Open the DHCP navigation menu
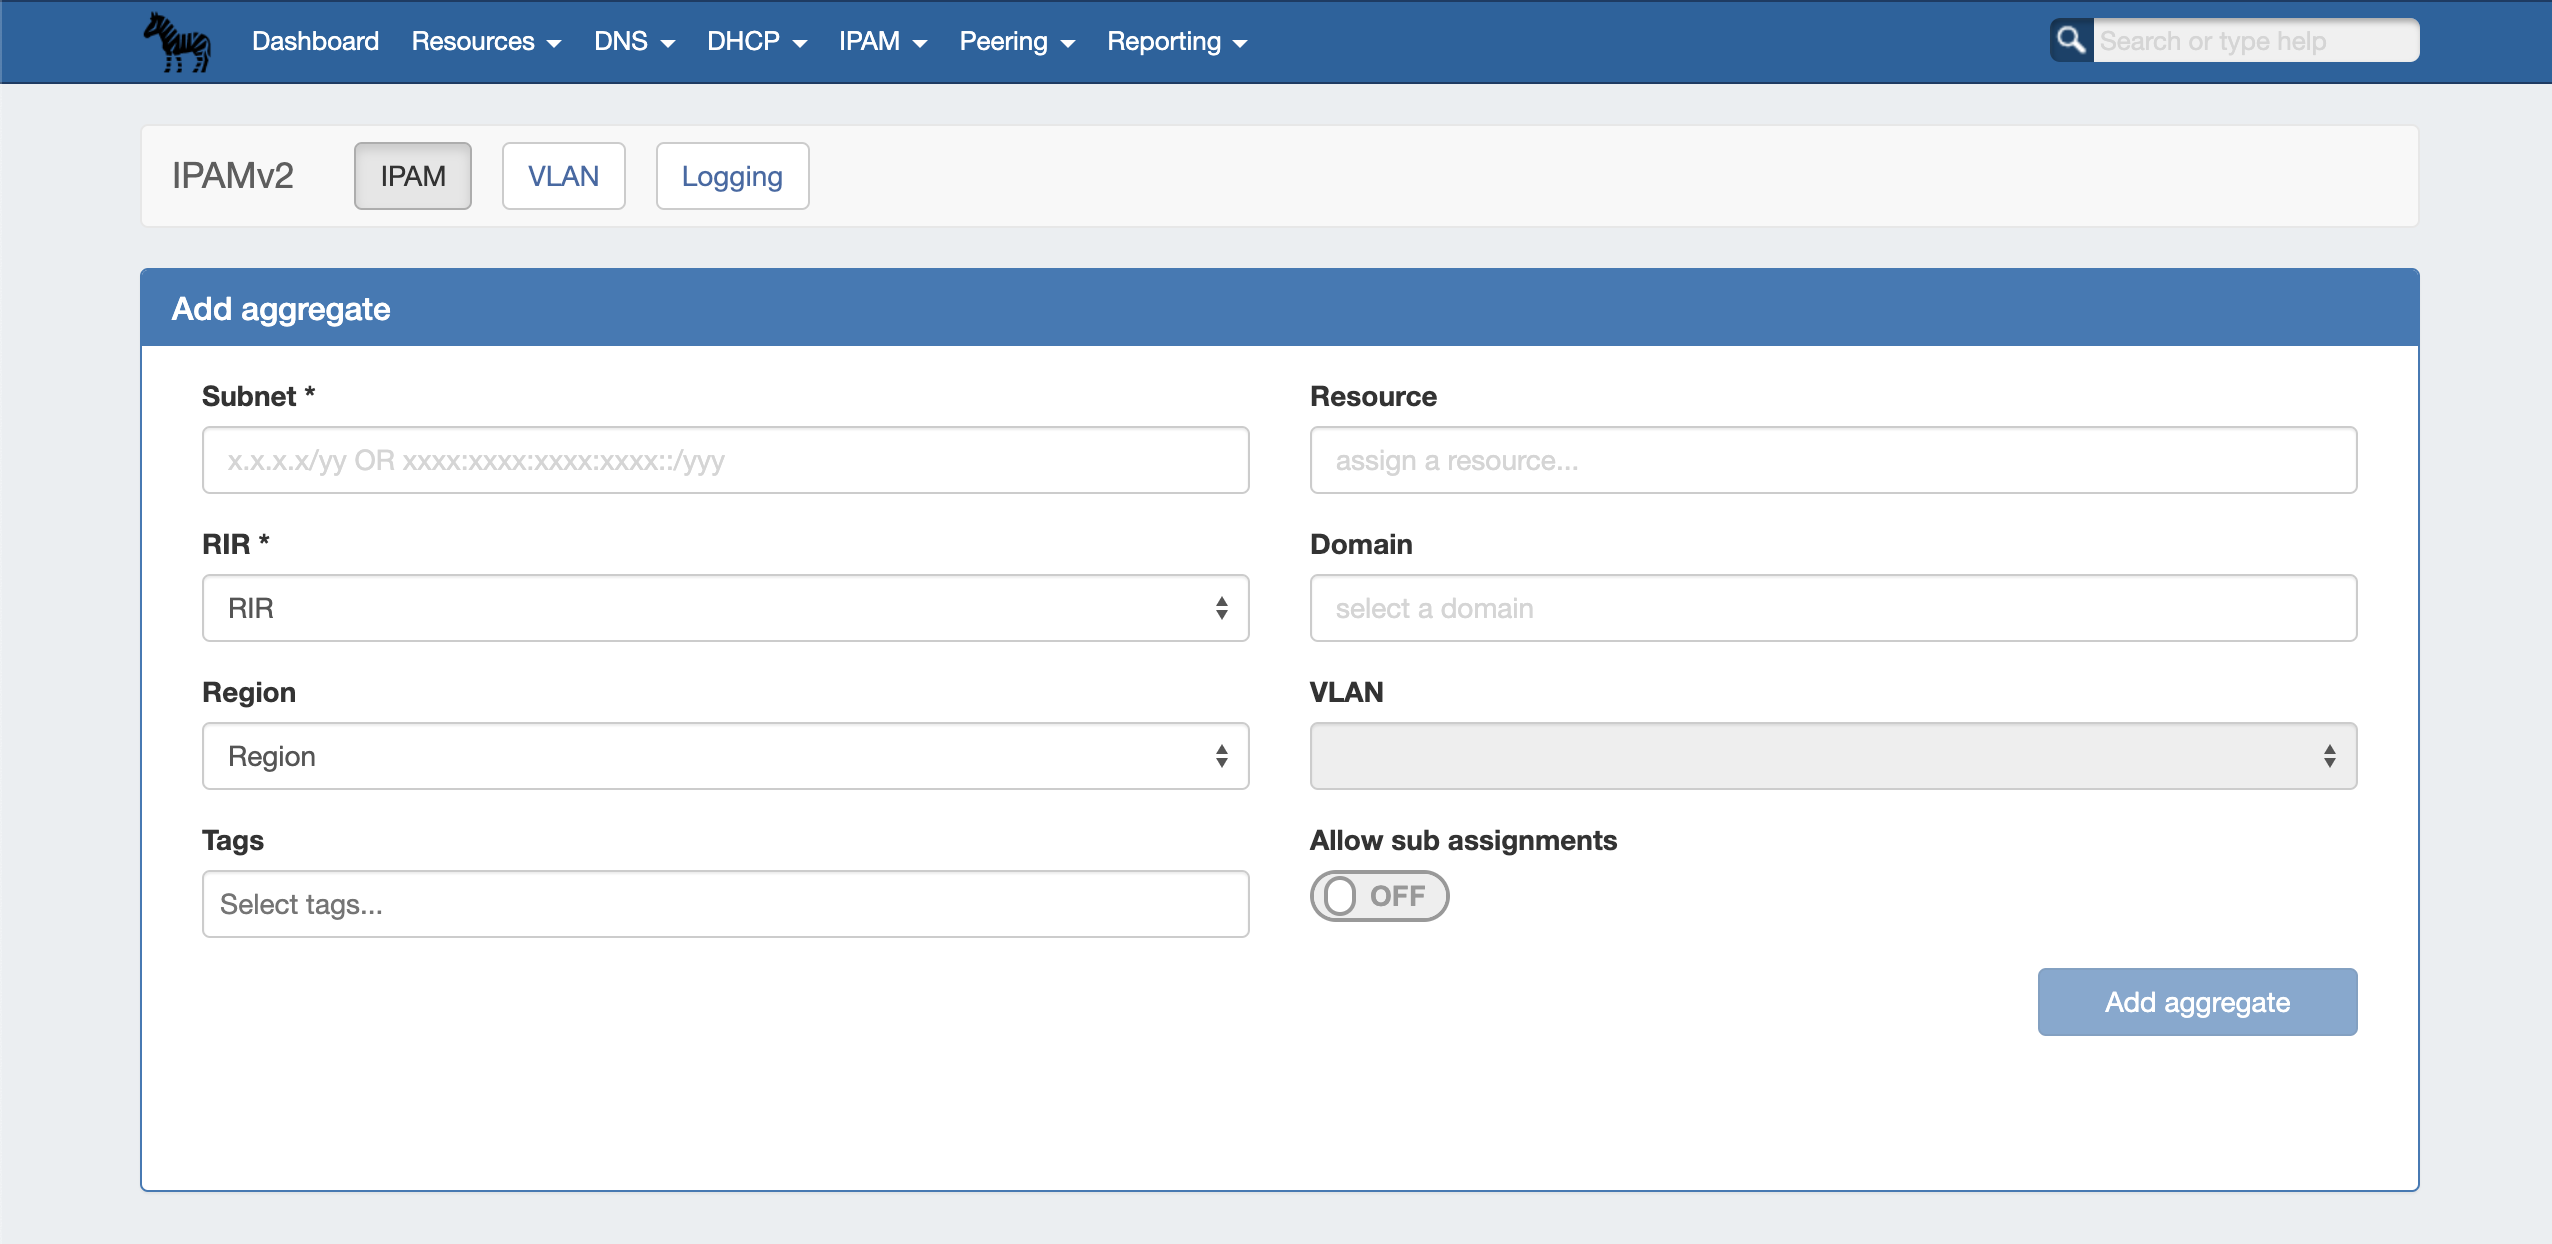Screen dimensions: 2552x1244 (x=756, y=42)
